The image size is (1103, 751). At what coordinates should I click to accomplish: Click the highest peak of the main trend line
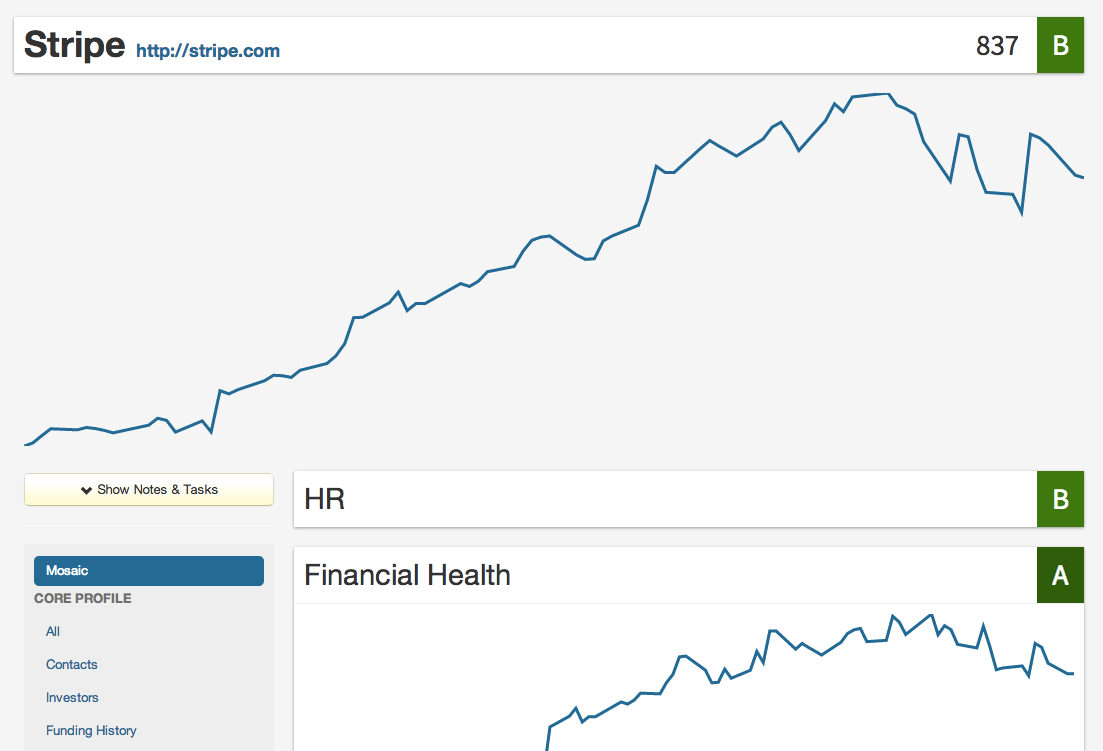(880, 94)
